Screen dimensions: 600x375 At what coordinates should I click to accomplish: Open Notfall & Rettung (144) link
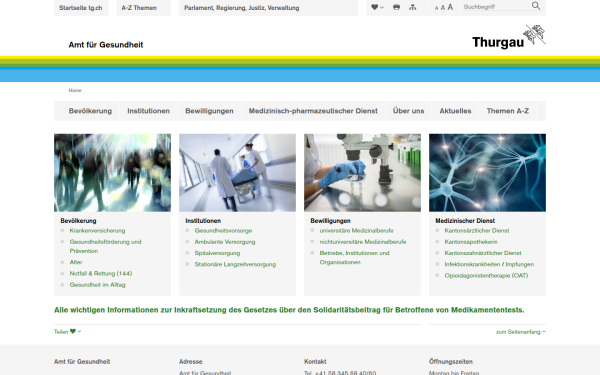coord(101,274)
